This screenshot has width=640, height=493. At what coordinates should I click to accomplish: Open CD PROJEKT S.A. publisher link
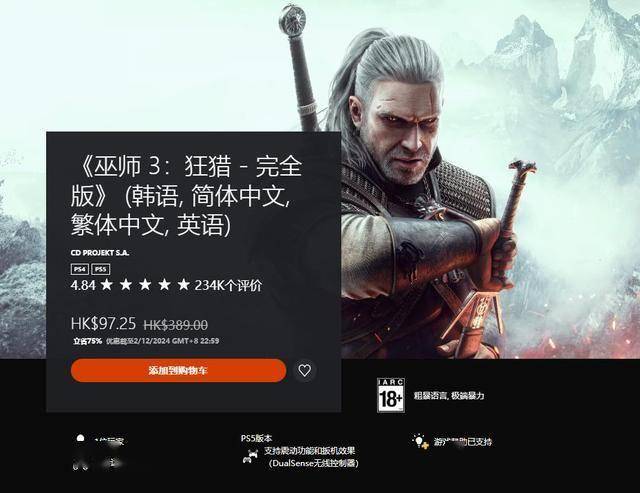click(100, 253)
